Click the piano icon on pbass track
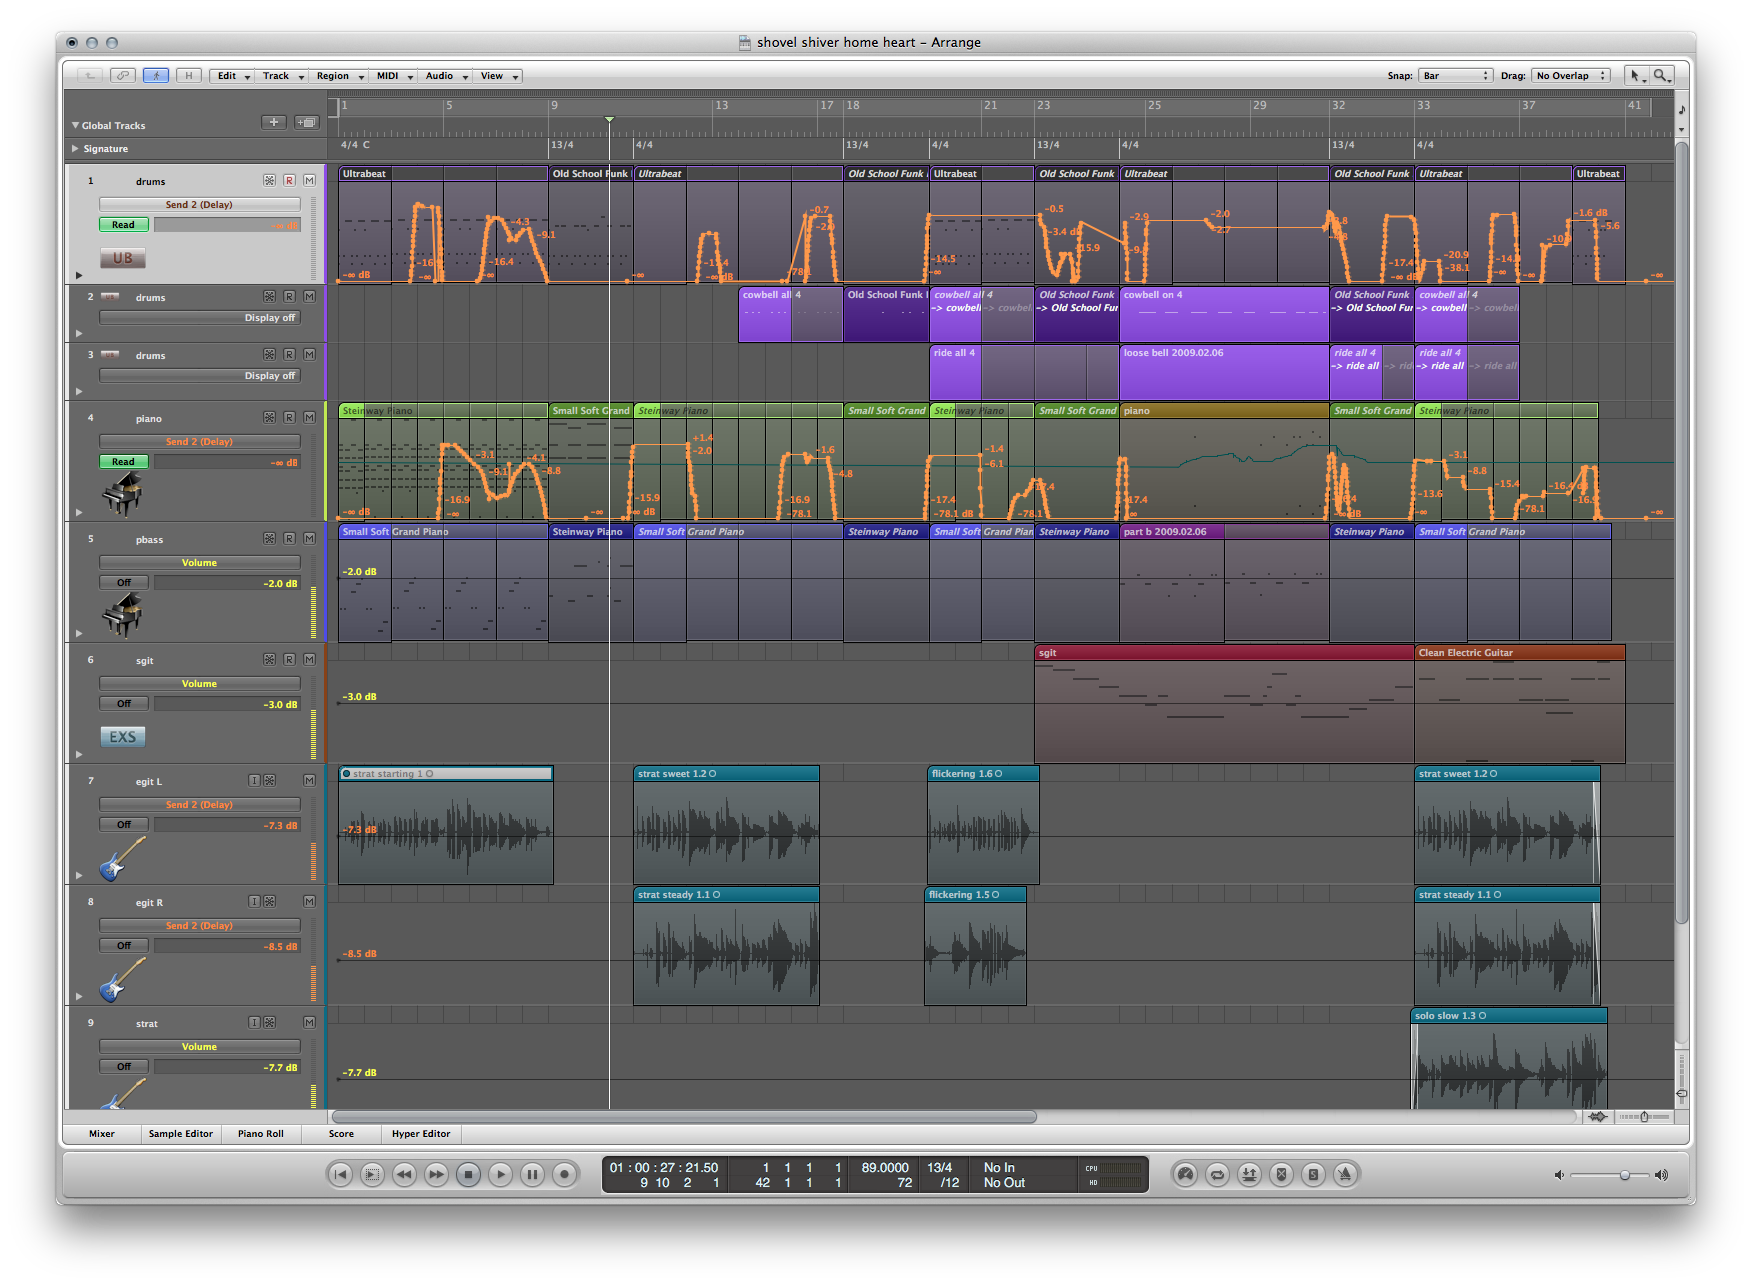 pos(122,613)
